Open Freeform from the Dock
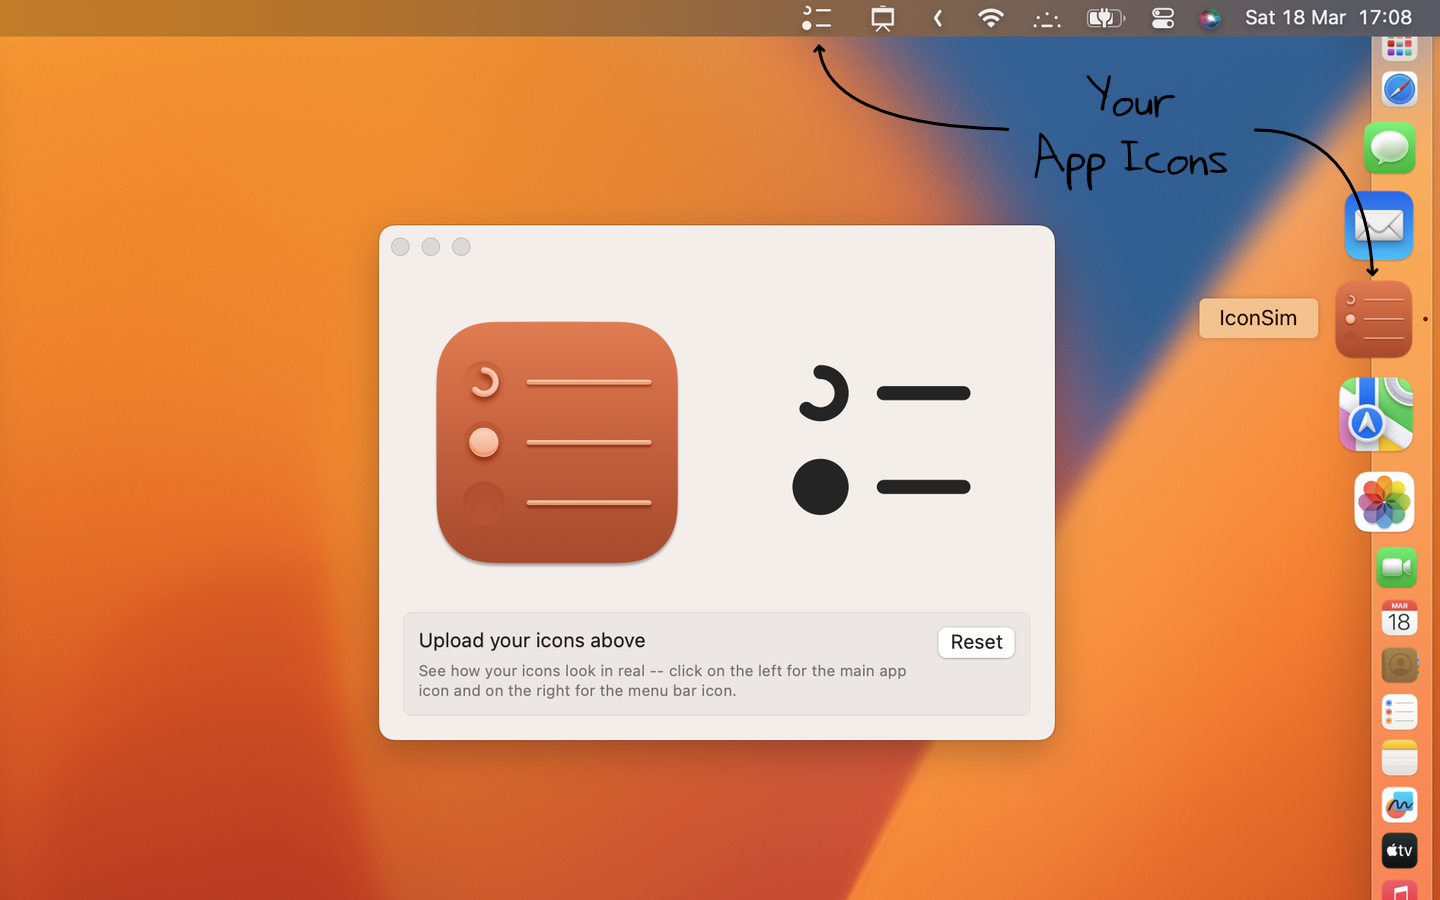1440x900 pixels. click(x=1399, y=805)
